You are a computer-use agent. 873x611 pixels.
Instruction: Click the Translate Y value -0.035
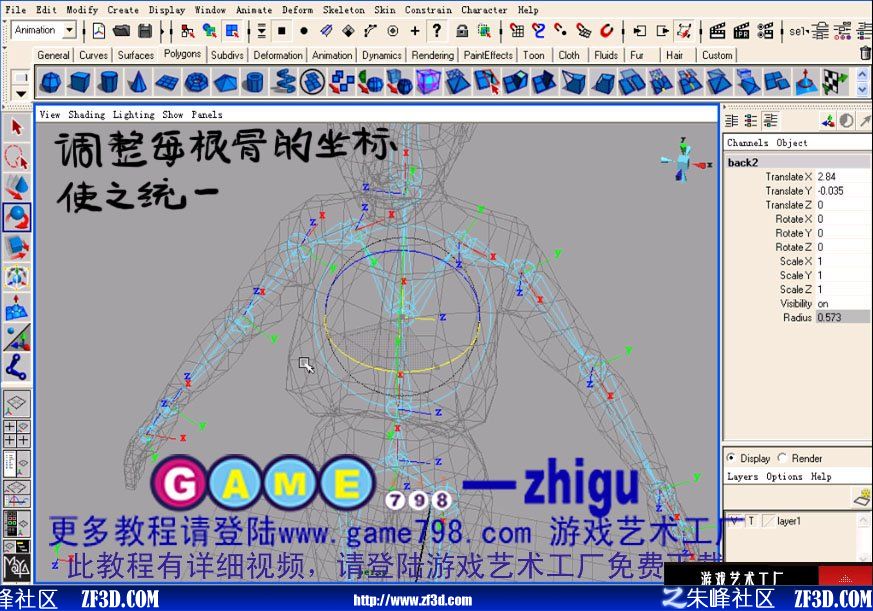[x=842, y=190]
